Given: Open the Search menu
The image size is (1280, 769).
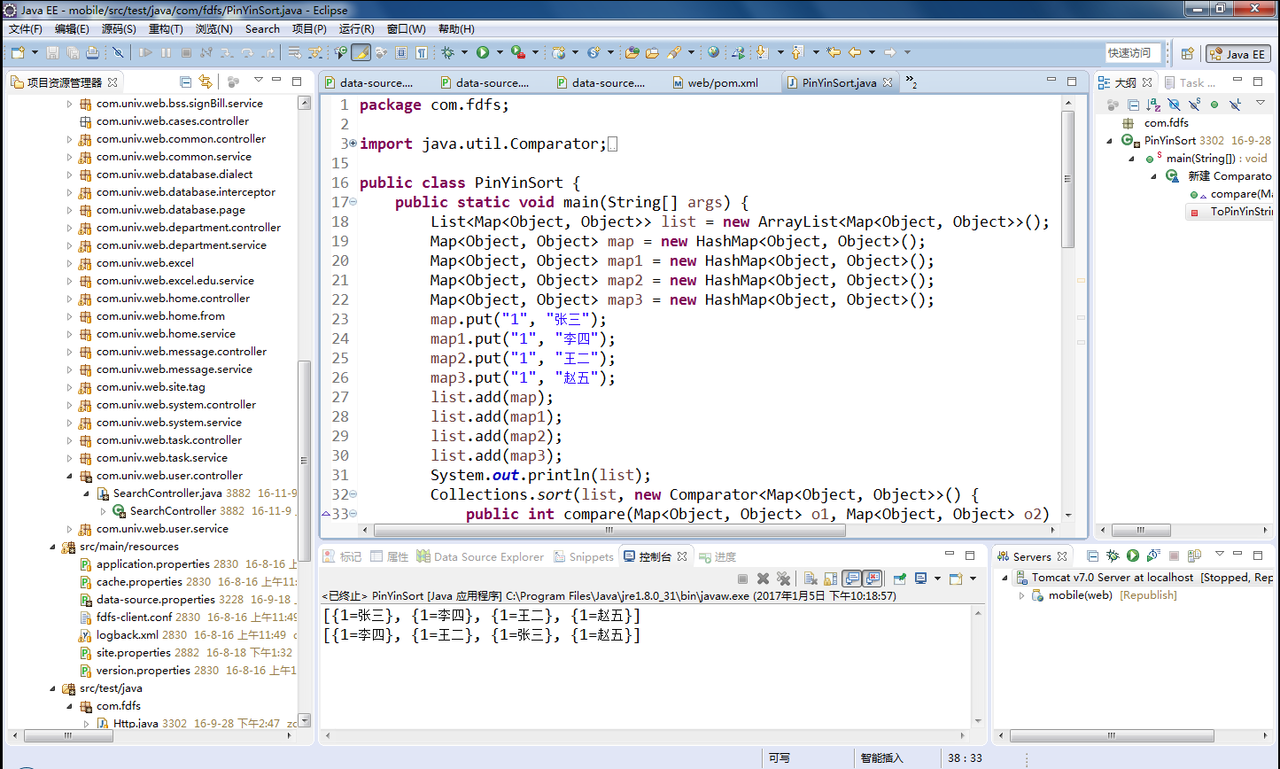Looking at the screenshot, I should (x=262, y=29).
